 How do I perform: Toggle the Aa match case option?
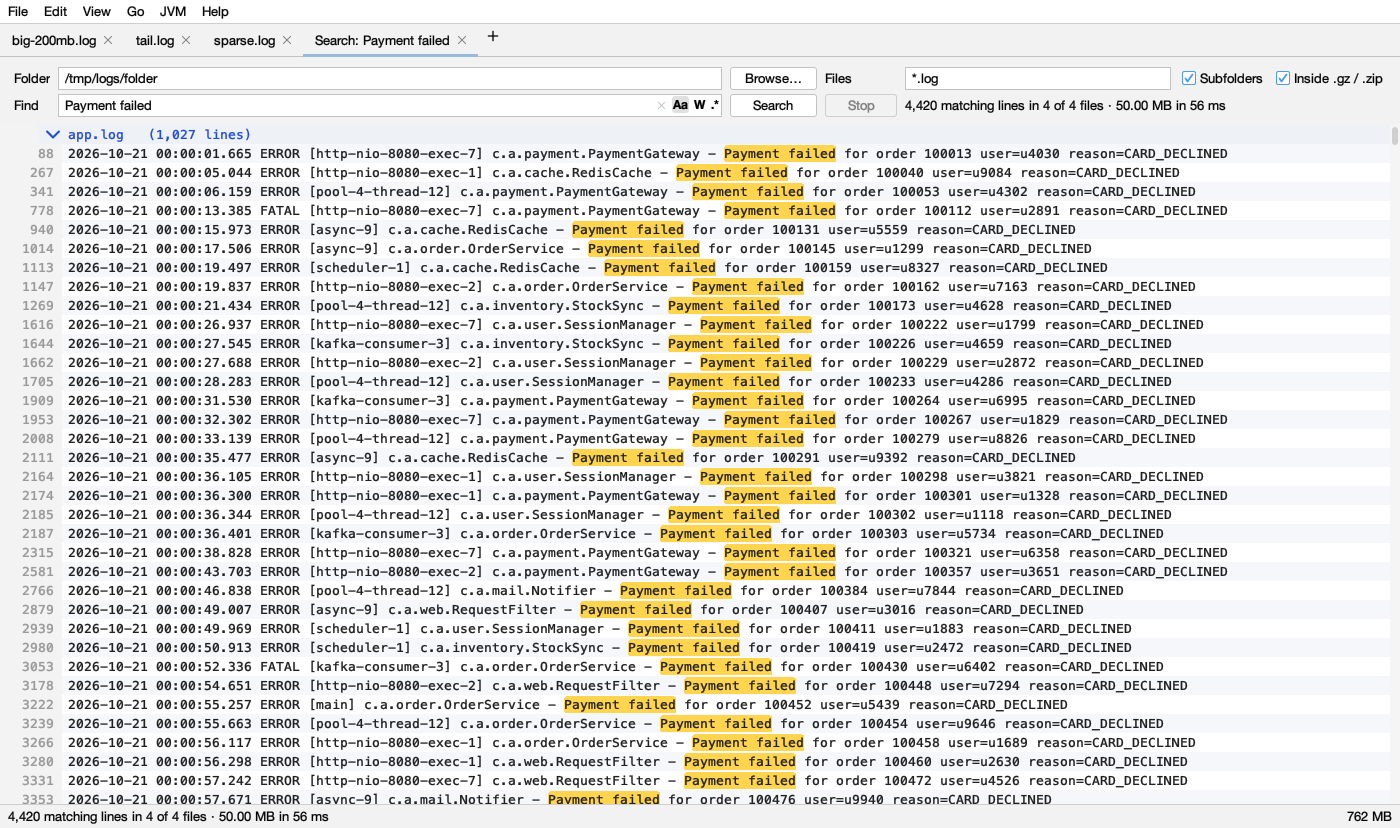click(680, 105)
